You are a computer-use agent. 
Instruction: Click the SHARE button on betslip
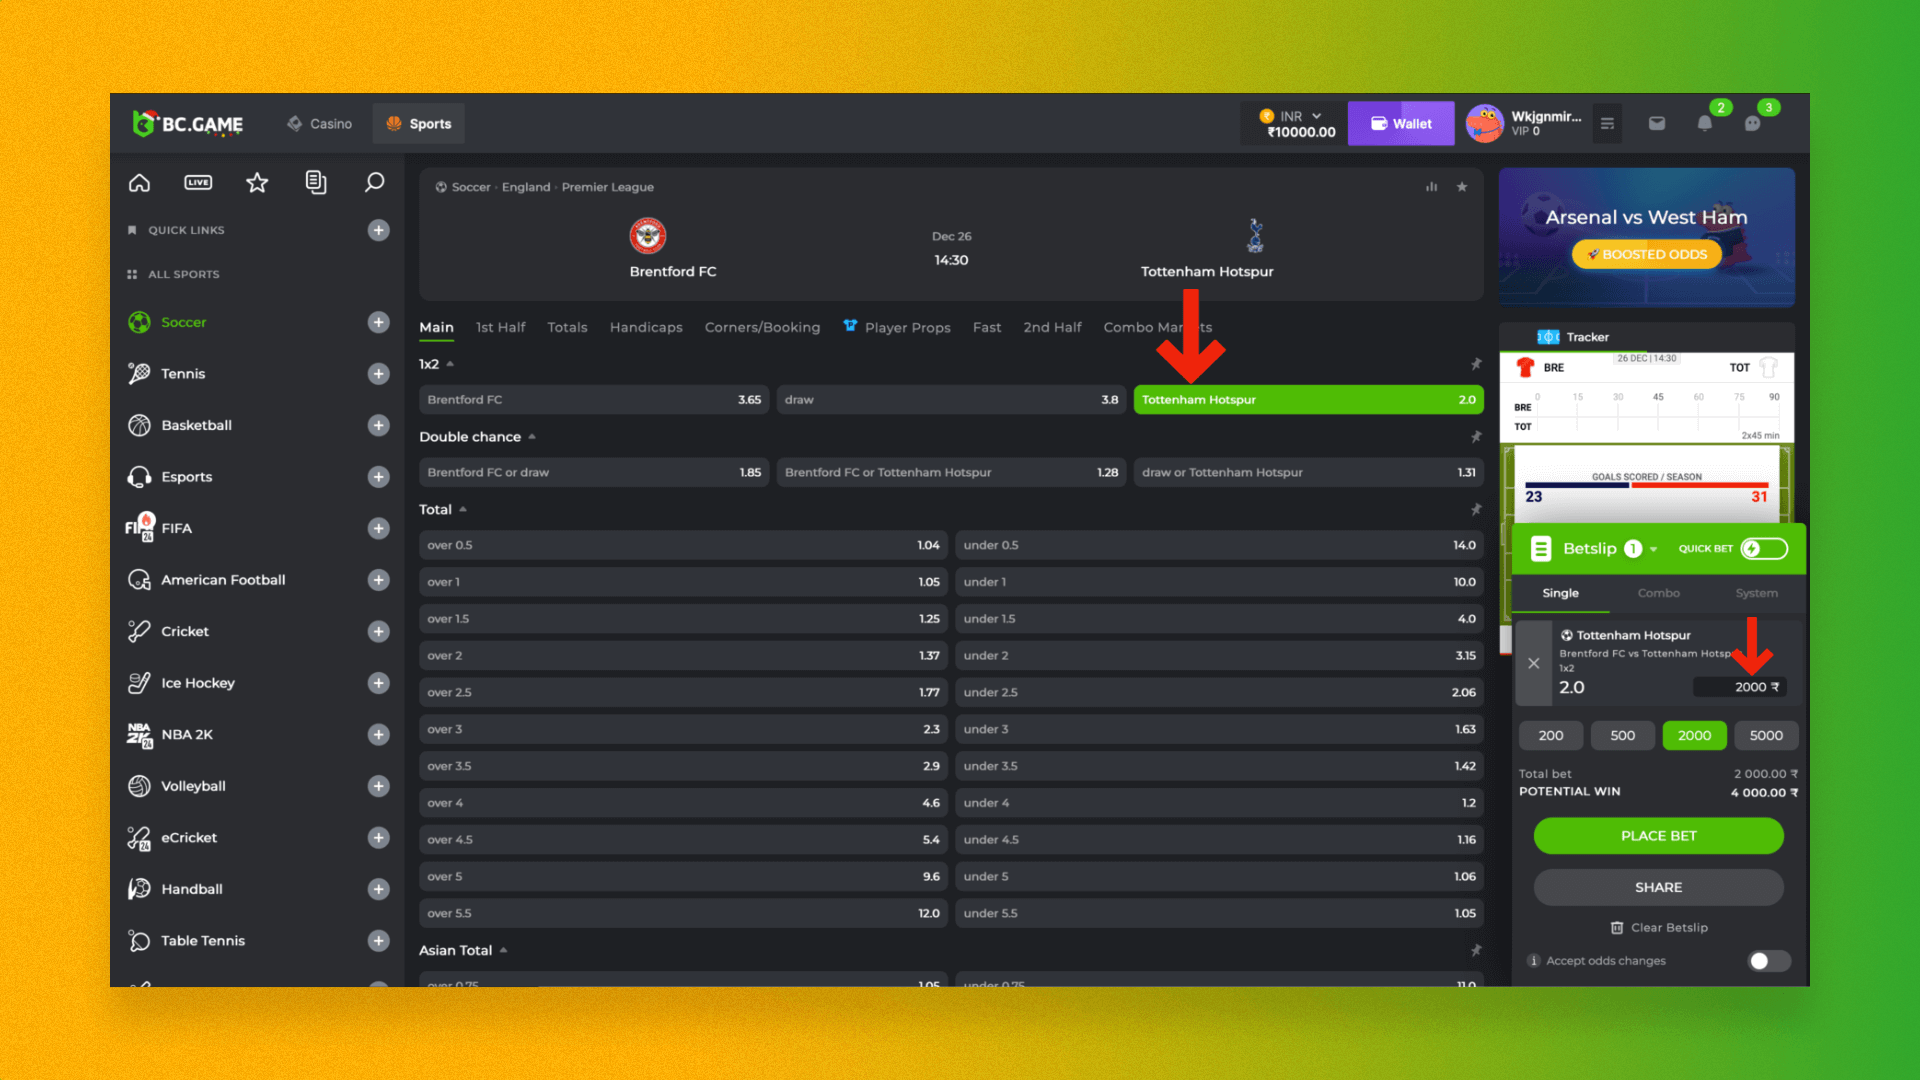pyautogui.click(x=1659, y=886)
